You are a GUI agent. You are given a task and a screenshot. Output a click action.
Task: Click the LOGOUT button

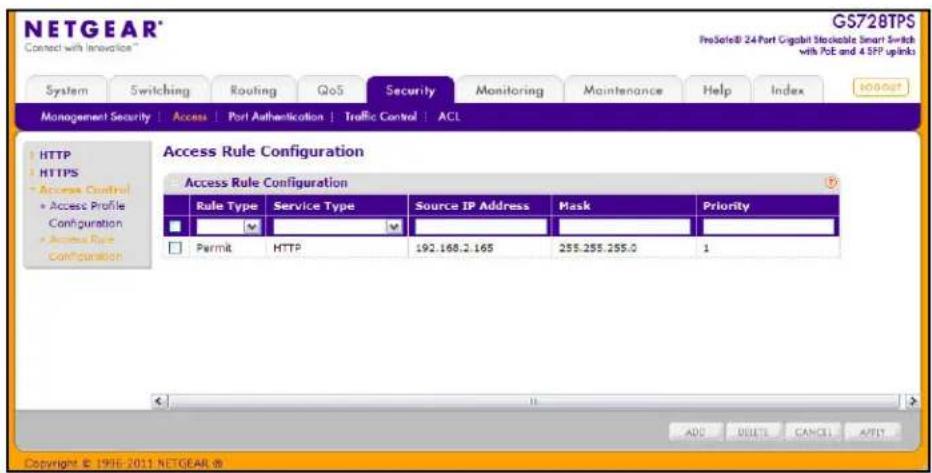click(881, 87)
